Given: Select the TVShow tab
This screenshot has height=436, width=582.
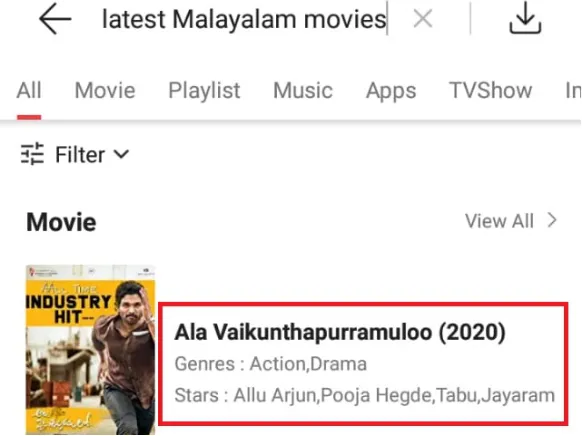Looking at the screenshot, I should tap(490, 90).
